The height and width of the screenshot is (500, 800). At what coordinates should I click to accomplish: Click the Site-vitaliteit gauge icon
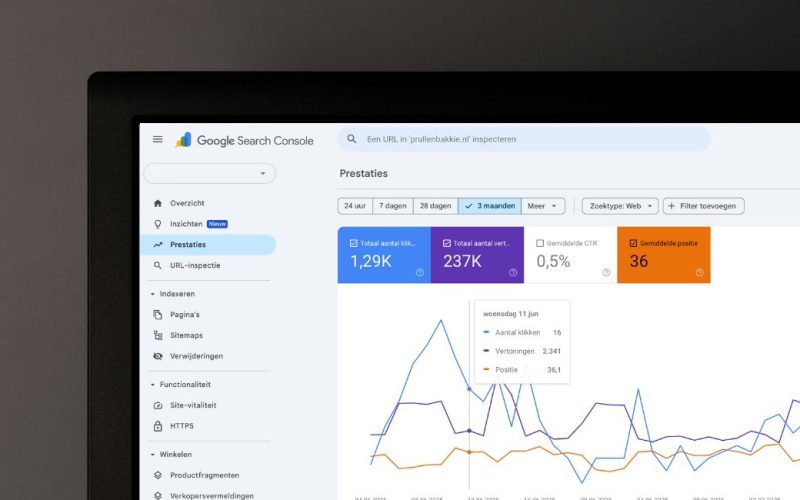pos(158,405)
